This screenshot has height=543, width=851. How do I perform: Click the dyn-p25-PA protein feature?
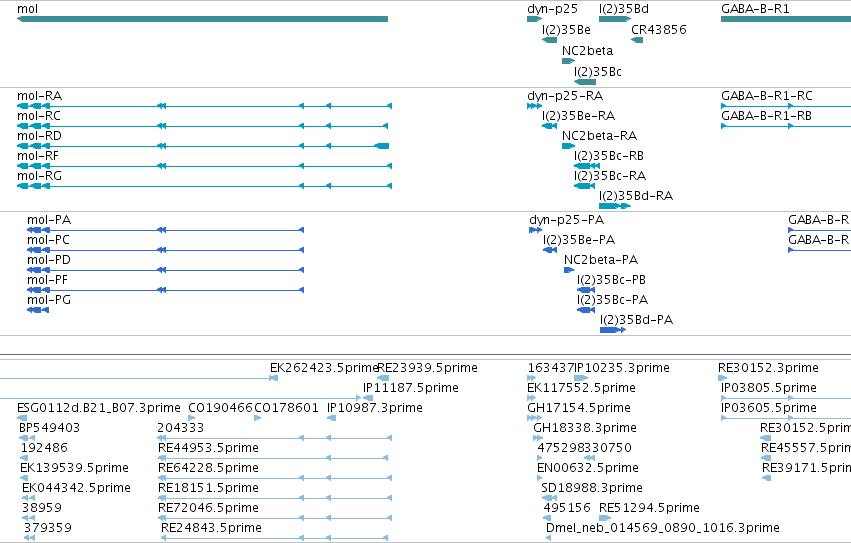[536, 230]
